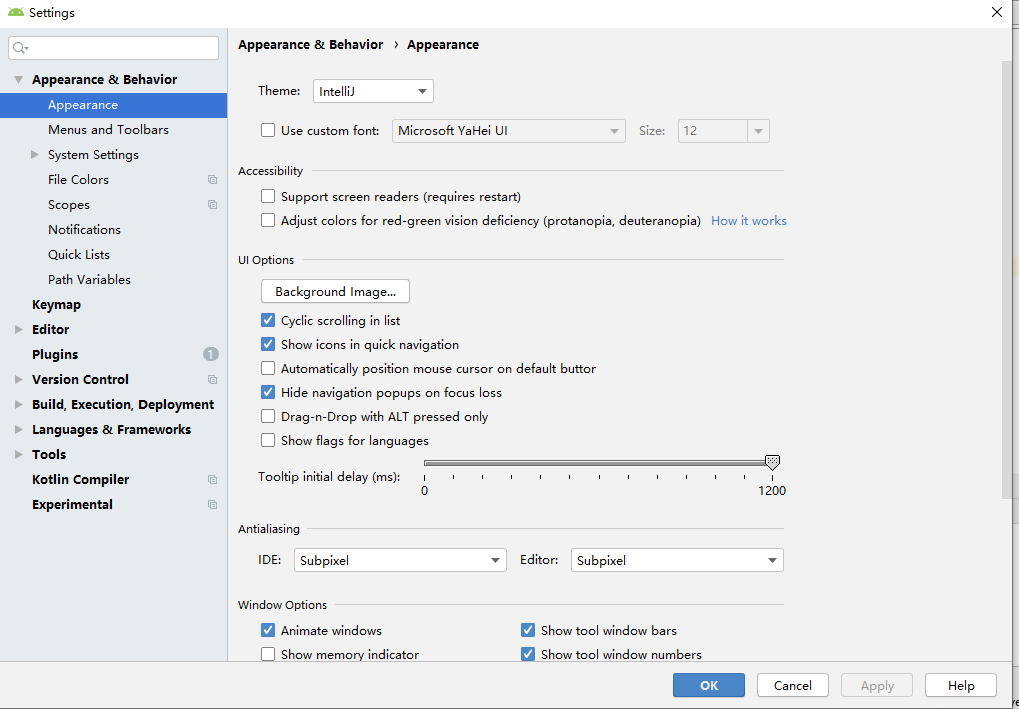Open the IDE antialiasing dropdown
Viewport: 1019px width, 709px height.
coord(400,561)
